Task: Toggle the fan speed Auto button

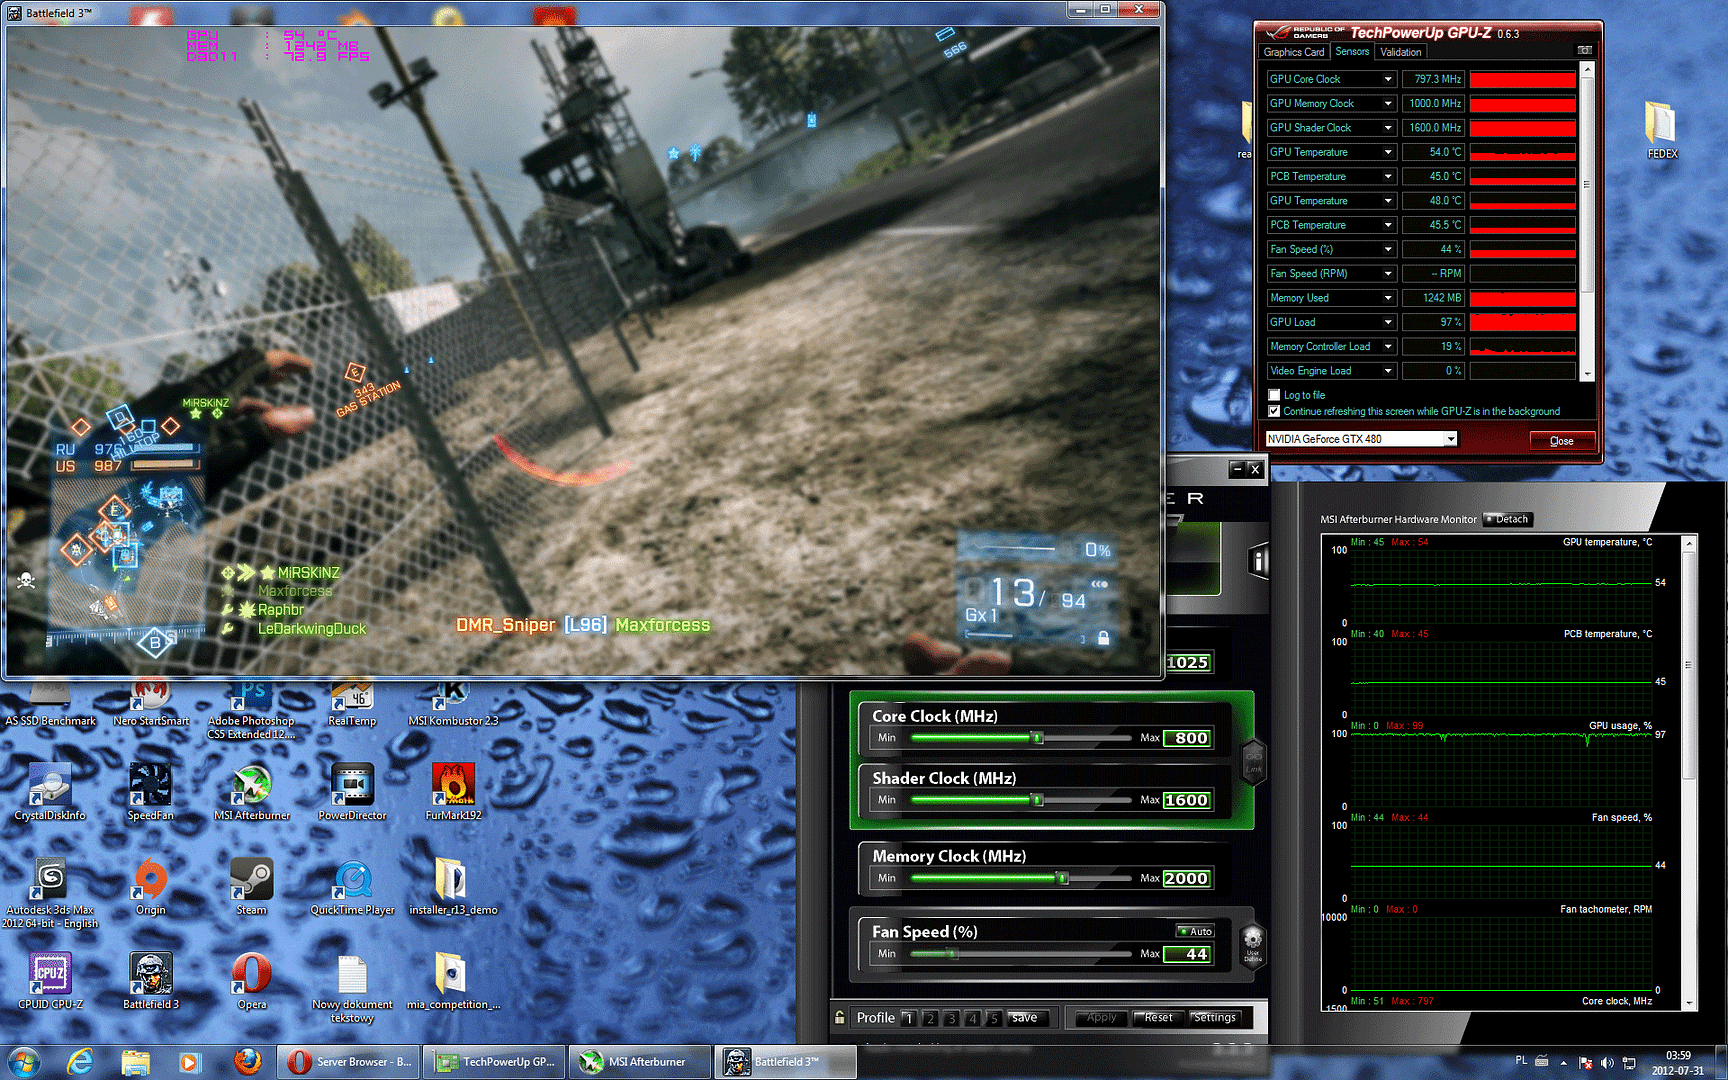Action: [1195, 931]
